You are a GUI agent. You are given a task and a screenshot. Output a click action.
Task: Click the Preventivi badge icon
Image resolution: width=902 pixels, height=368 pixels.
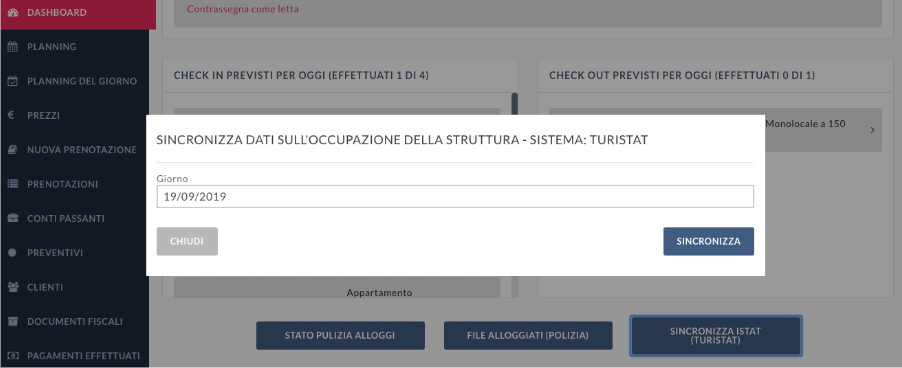point(13,253)
